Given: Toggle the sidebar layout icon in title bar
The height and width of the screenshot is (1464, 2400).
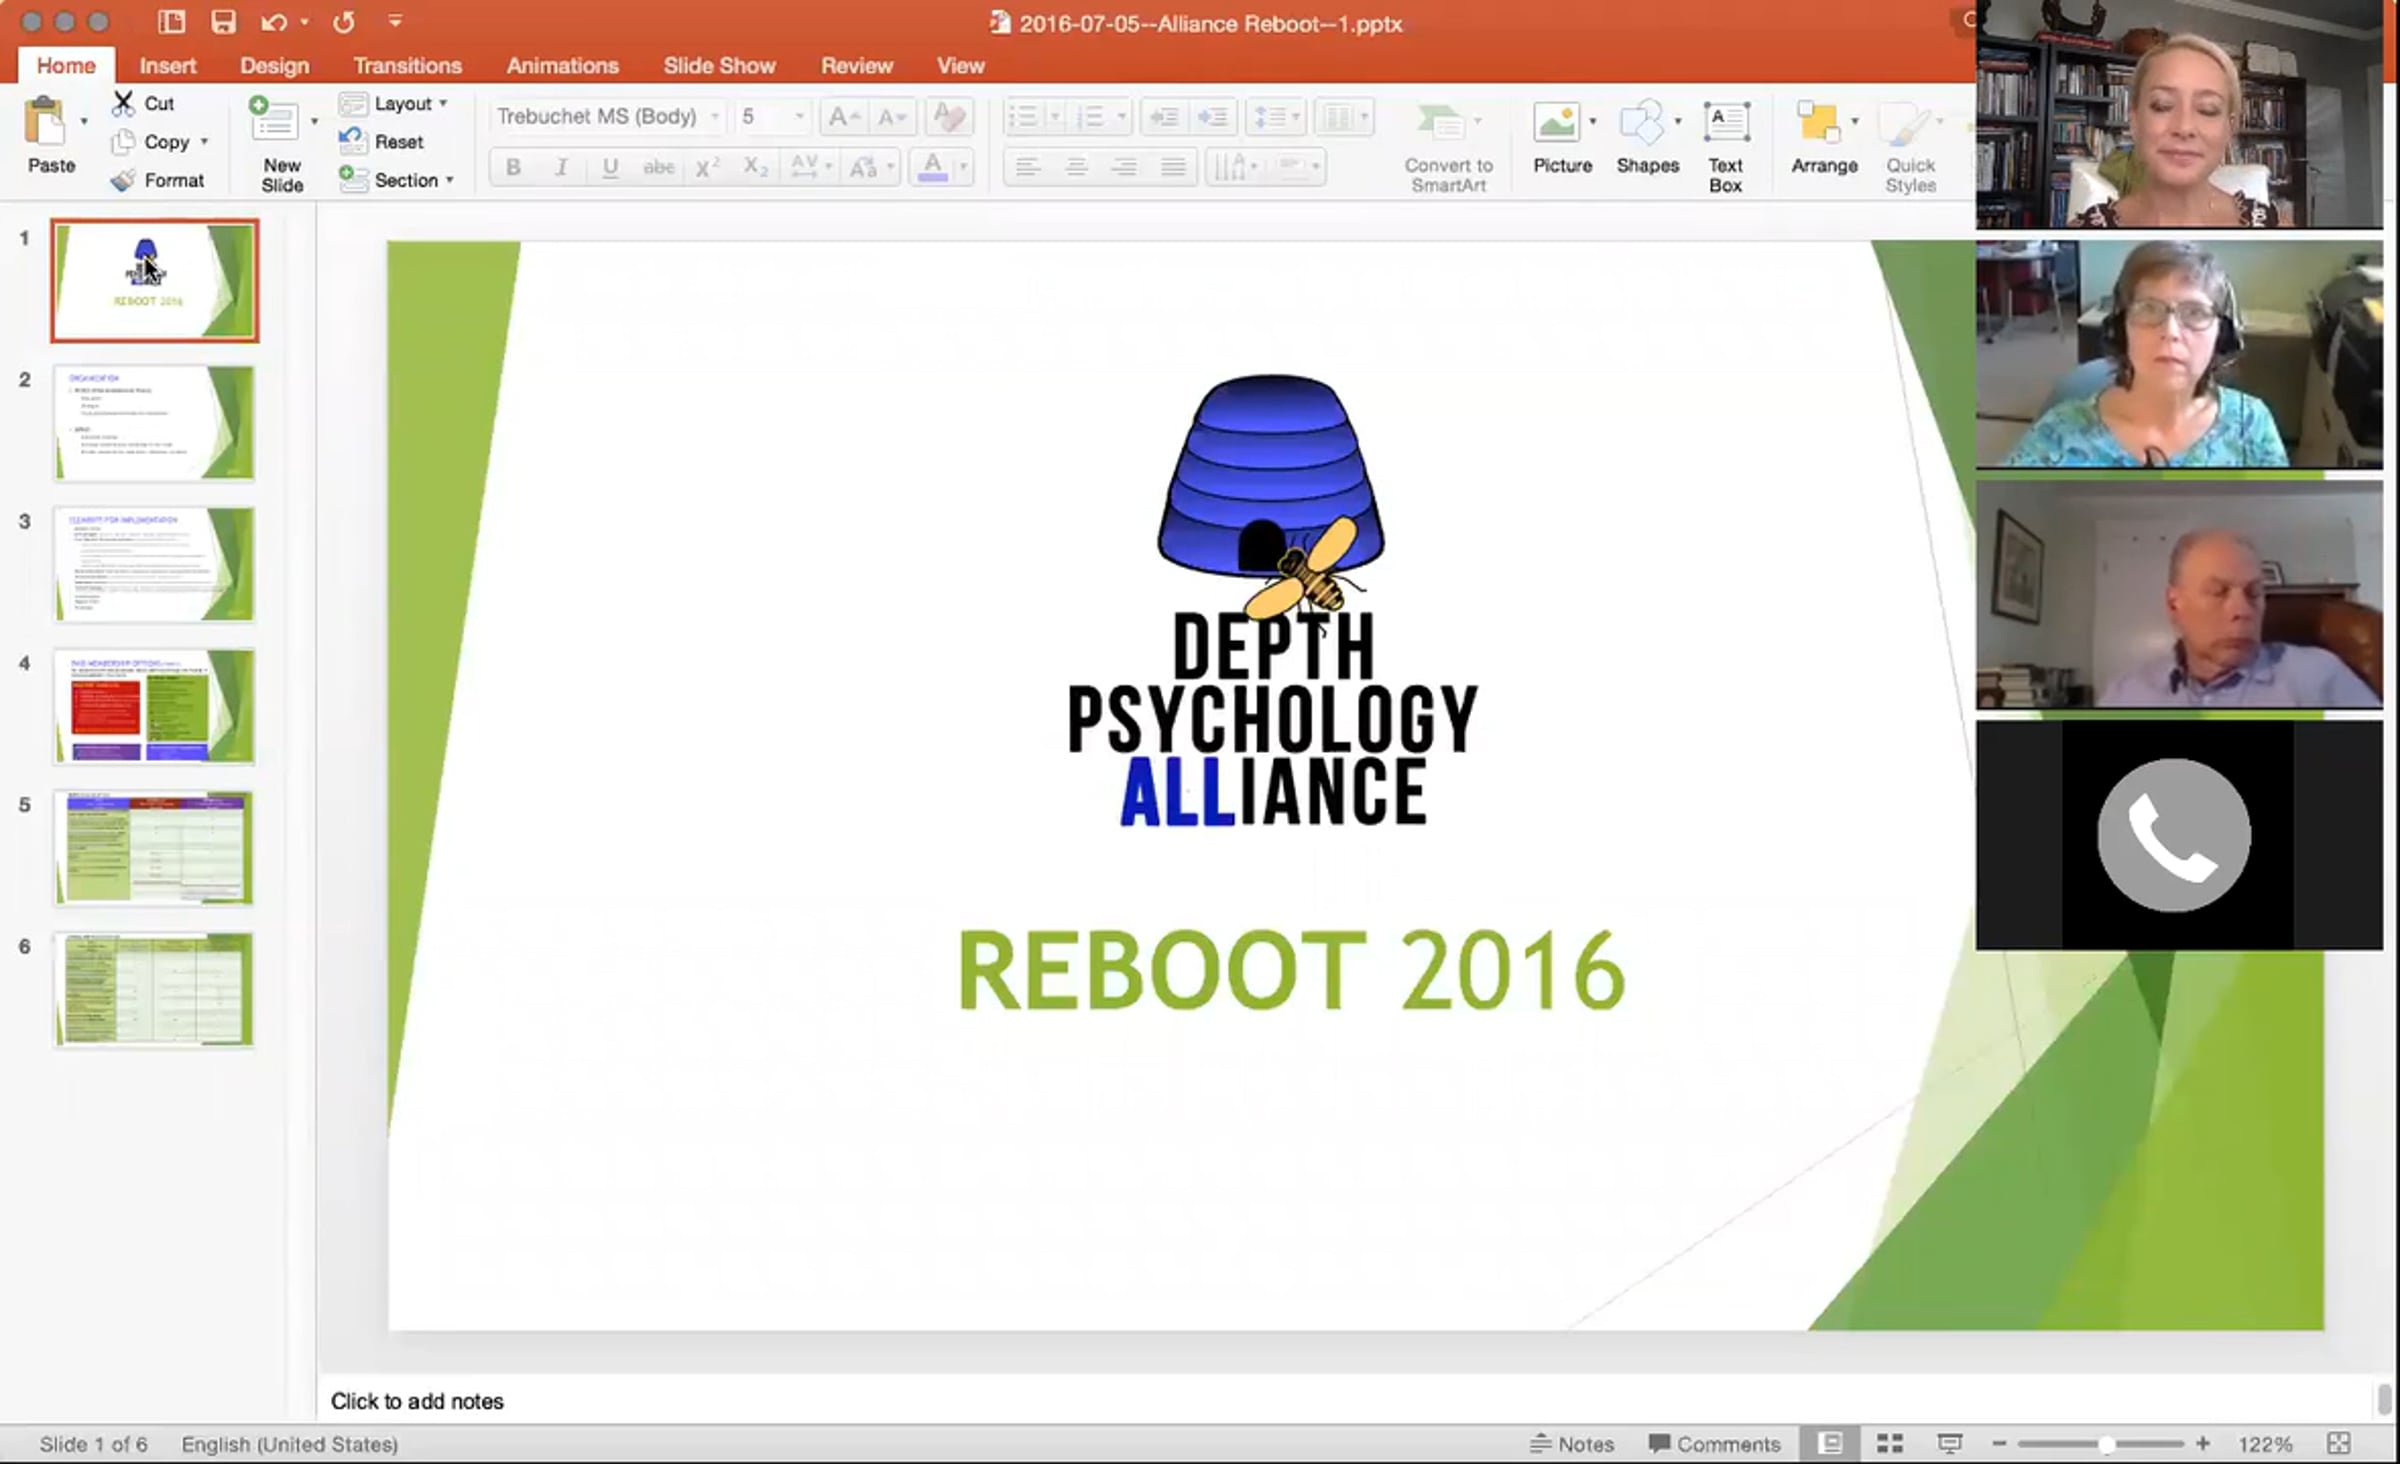Looking at the screenshot, I should pyautogui.click(x=172, y=22).
